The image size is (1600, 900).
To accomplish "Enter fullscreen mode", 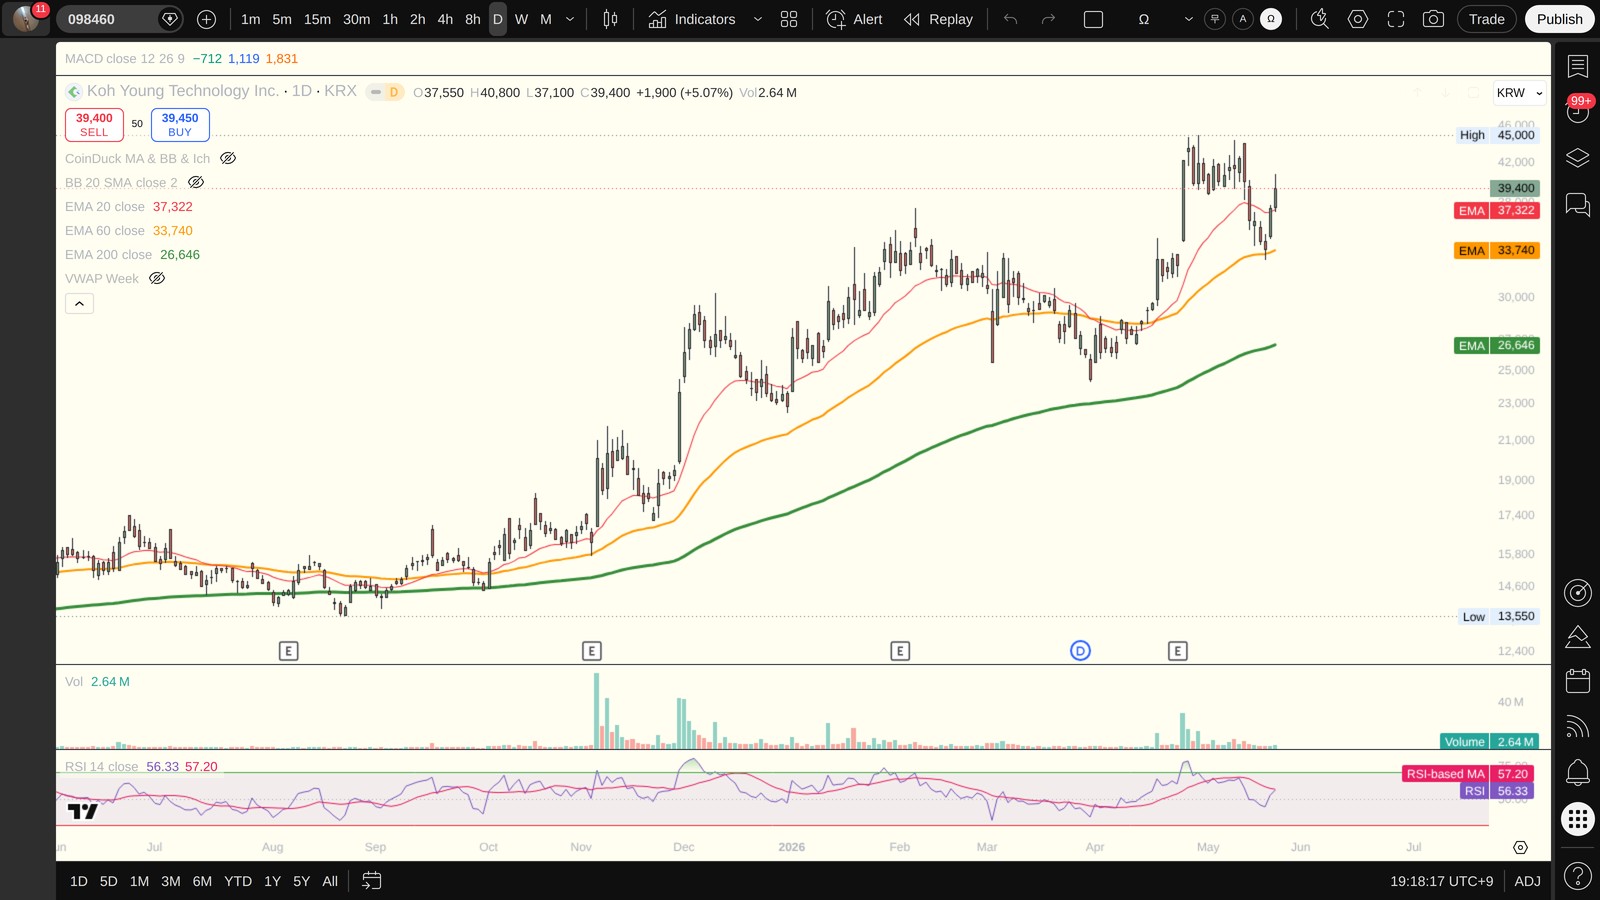I will coord(1396,19).
